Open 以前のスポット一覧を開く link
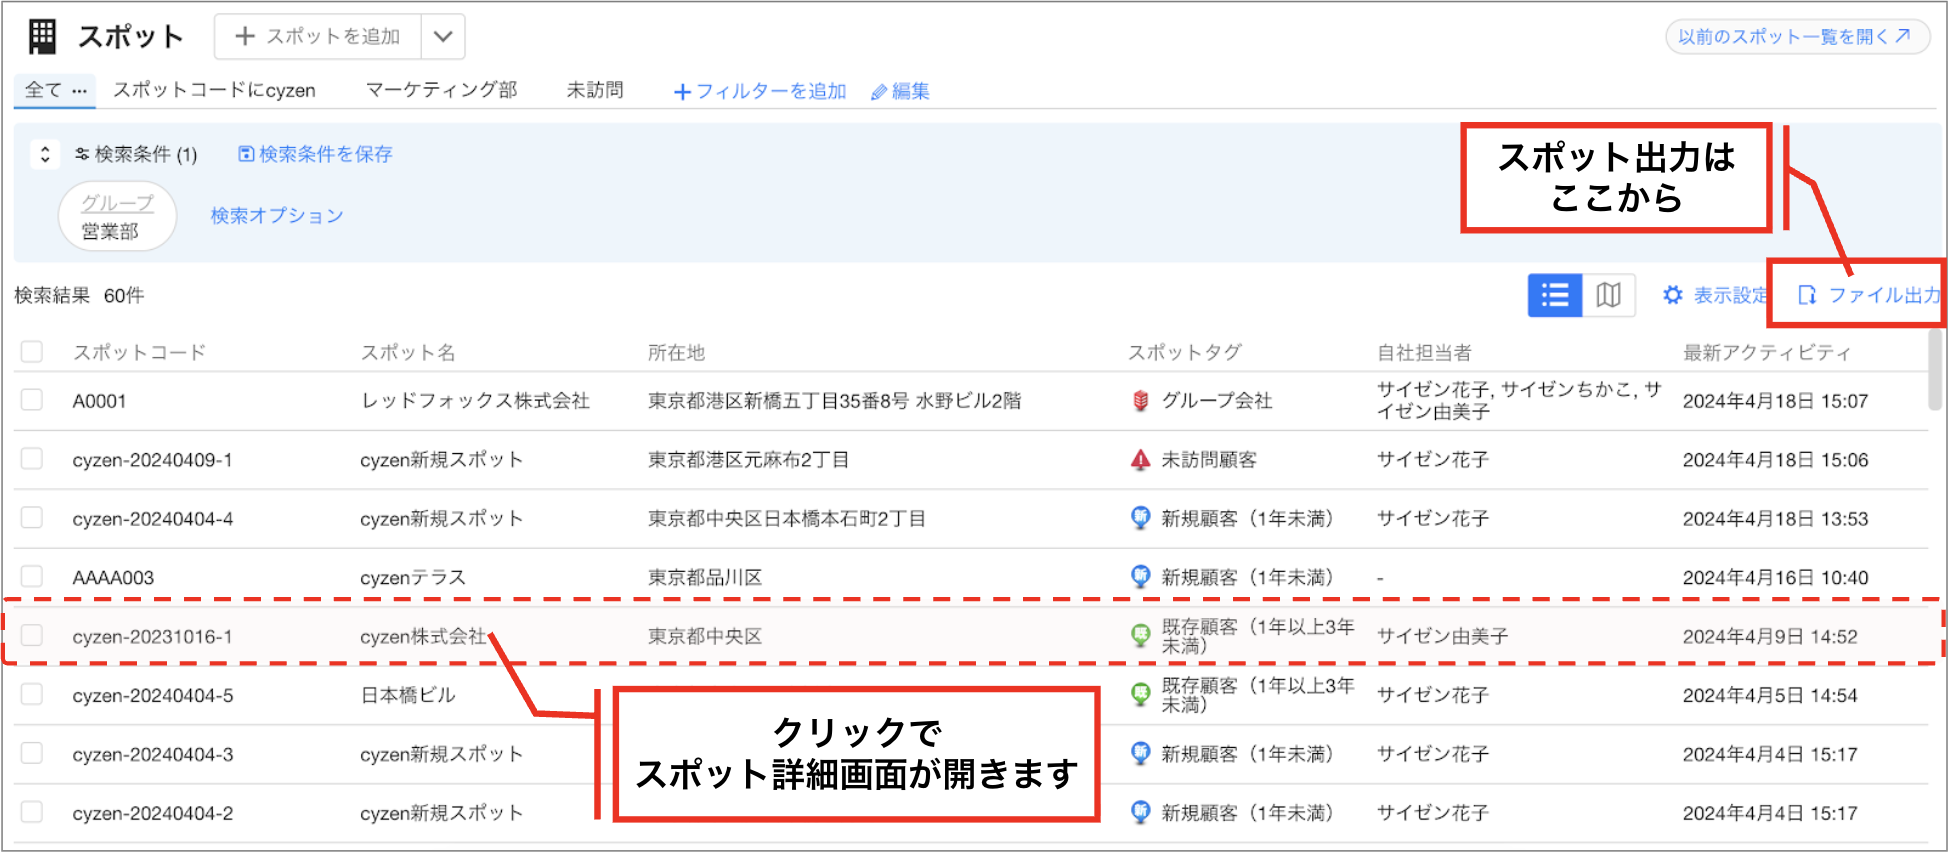The height and width of the screenshot is (852, 1950). (x=1797, y=37)
